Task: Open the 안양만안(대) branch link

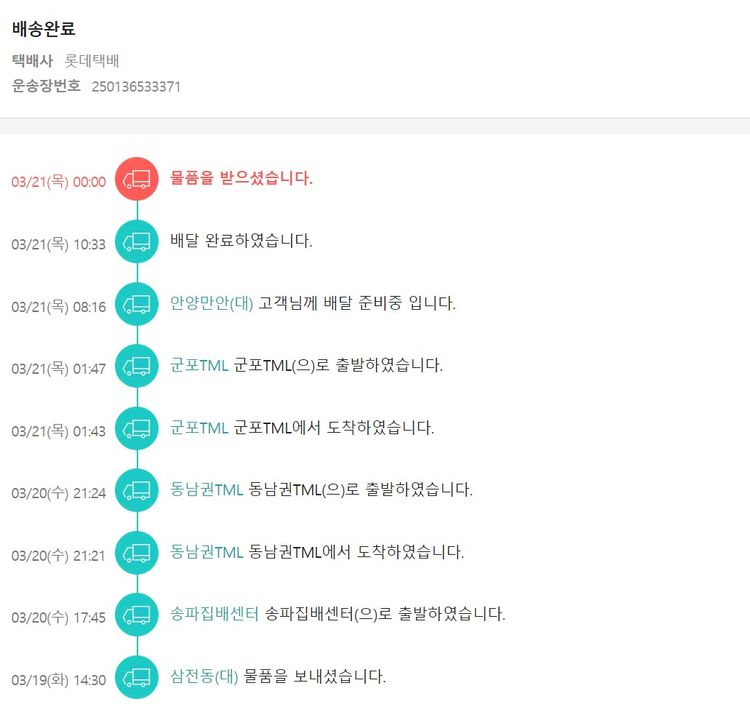Action: 212,303
